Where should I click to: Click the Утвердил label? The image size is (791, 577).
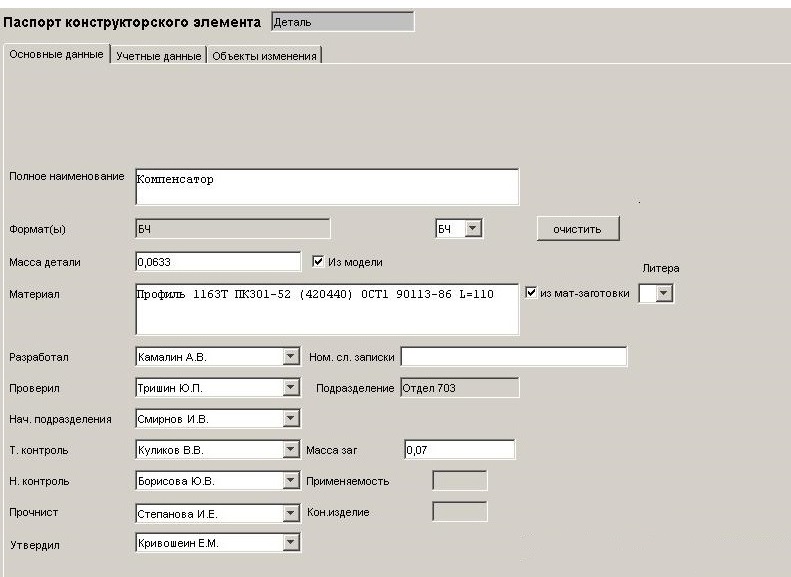[x=35, y=545]
